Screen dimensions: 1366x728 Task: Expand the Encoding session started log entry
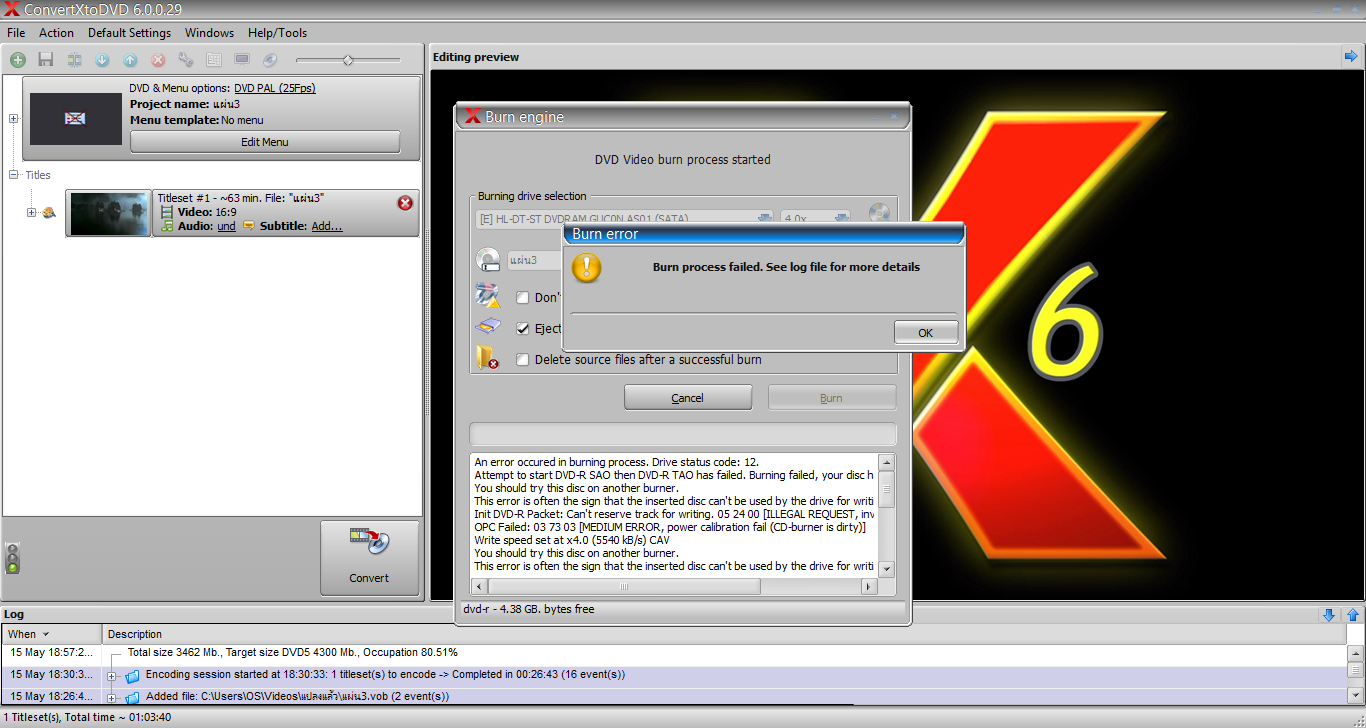coord(112,676)
